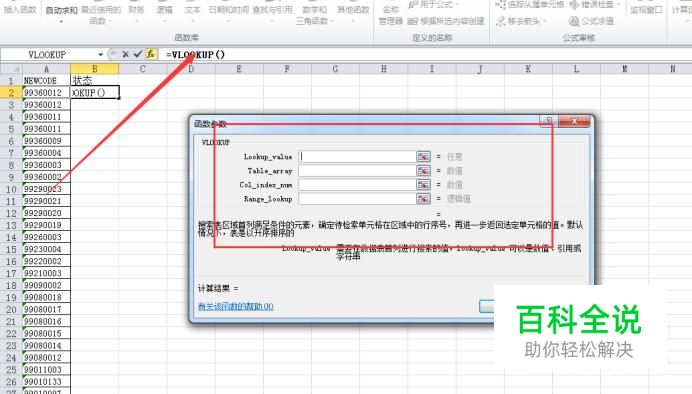Viewport: 692px width, 394px height.
Task: Open the 有关该函数的帮助 link
Action: point(236,306)
